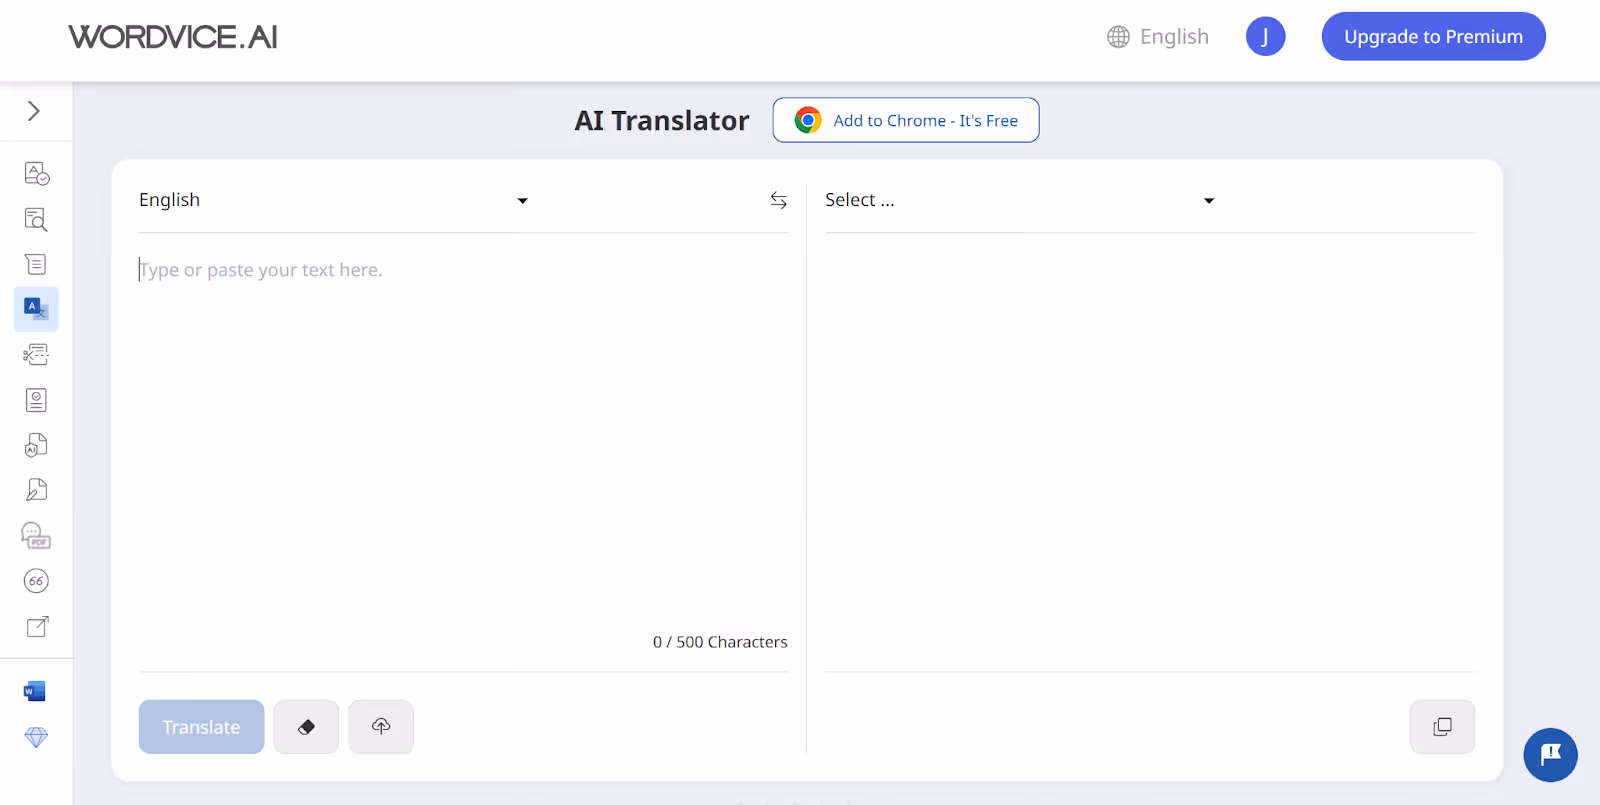1600x805 pixels.
Task: Open the Citation Generator quote icon
Action: point(36,580)
